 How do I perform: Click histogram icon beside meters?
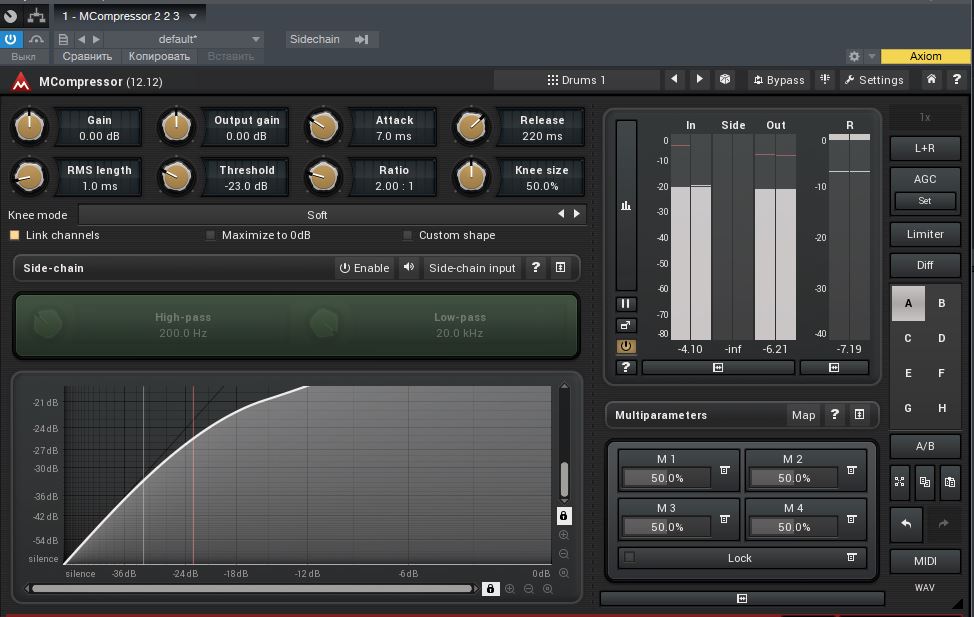tap(626, 205)
